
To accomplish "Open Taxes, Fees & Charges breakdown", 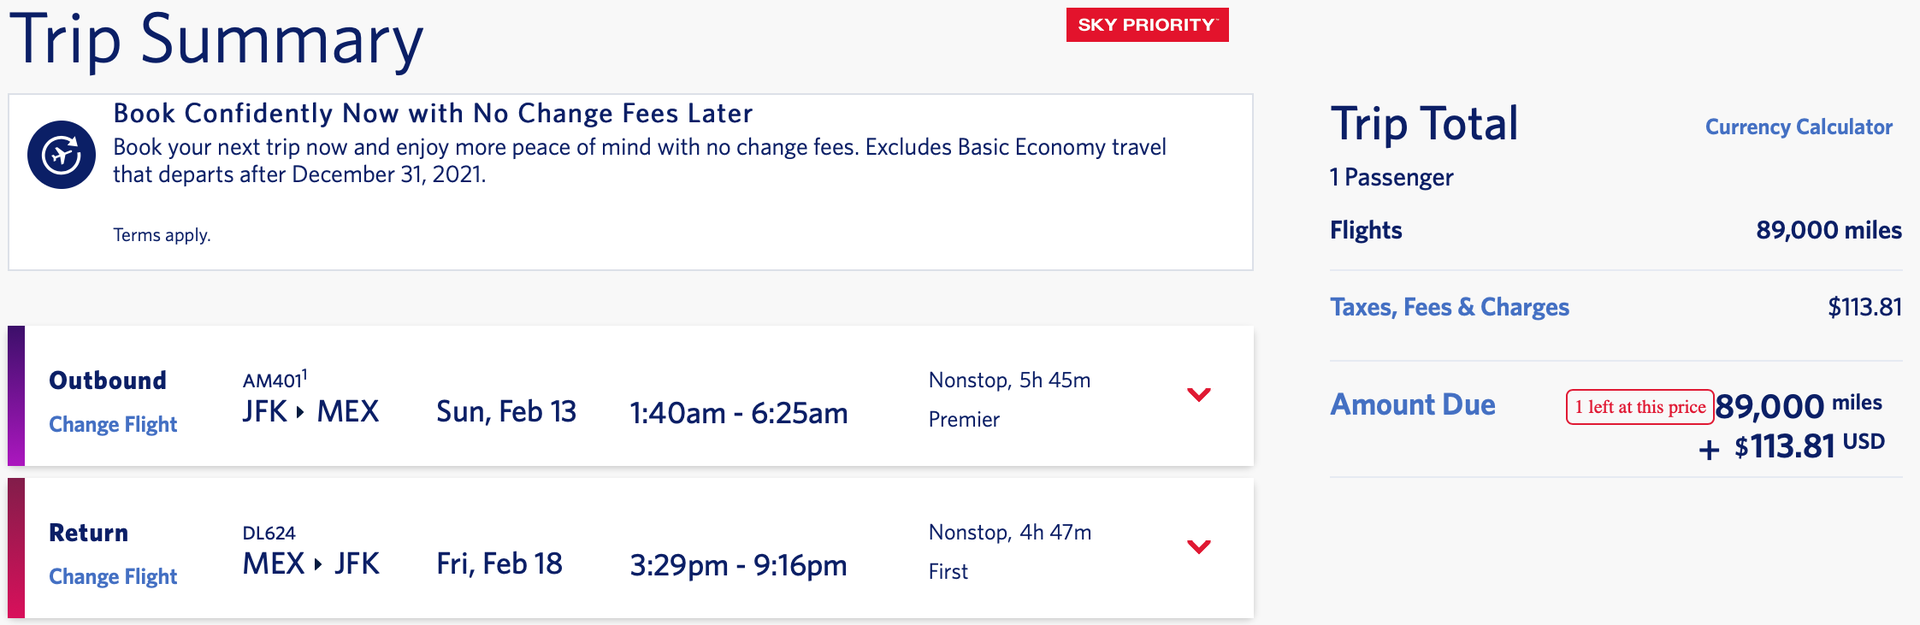I will click(1449, 307).
